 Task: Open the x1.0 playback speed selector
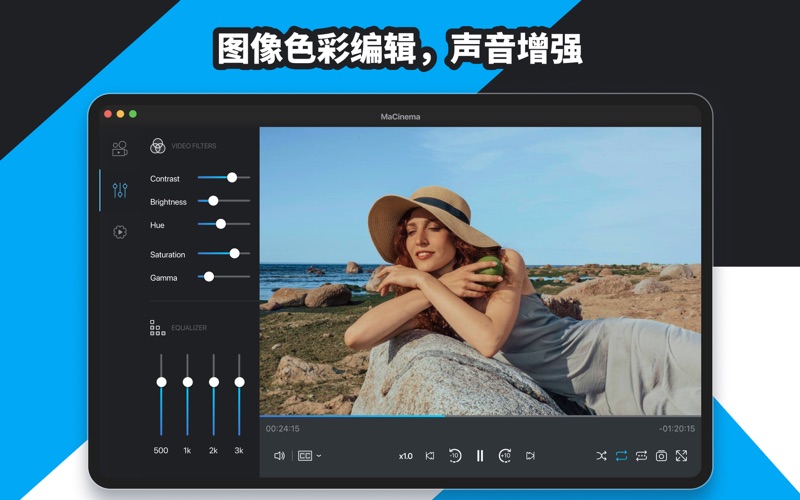[x=405, y=456]
